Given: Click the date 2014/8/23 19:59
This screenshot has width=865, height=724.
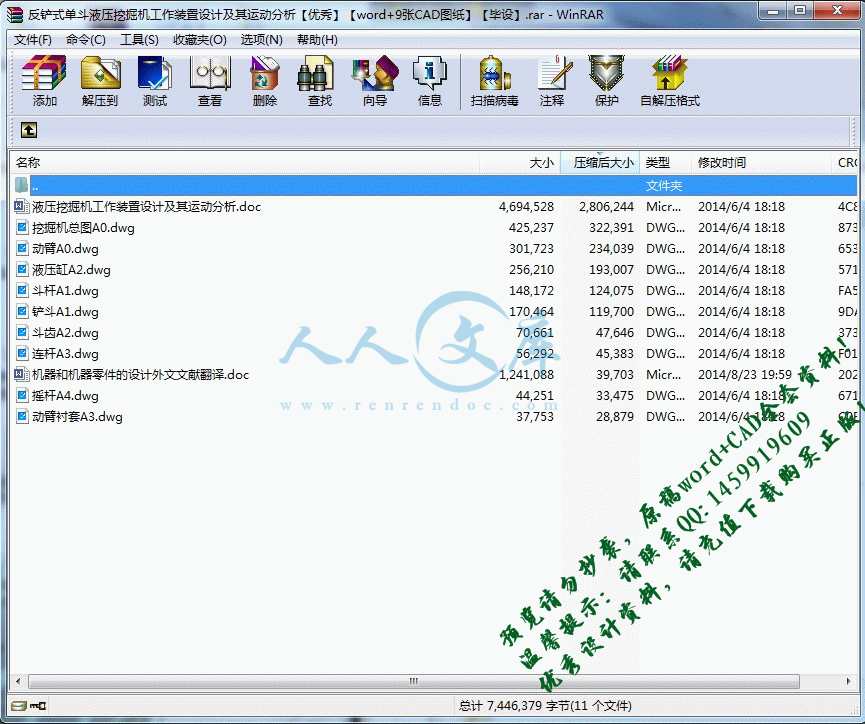Looking at the screenshot, I should pos(745,375).
